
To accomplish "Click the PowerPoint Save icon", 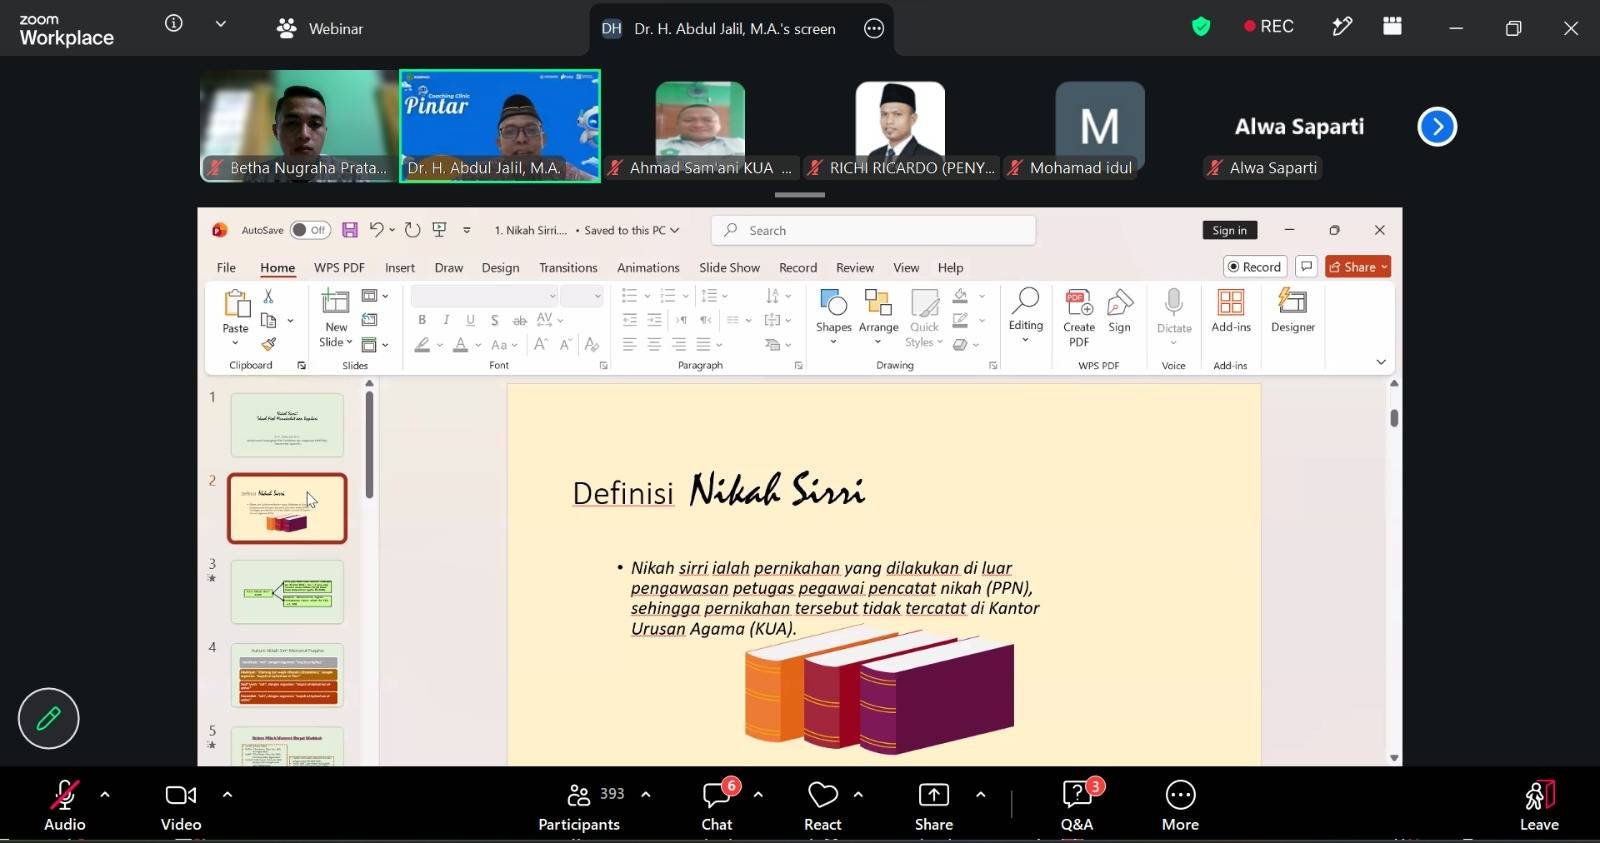I will 350,230.
